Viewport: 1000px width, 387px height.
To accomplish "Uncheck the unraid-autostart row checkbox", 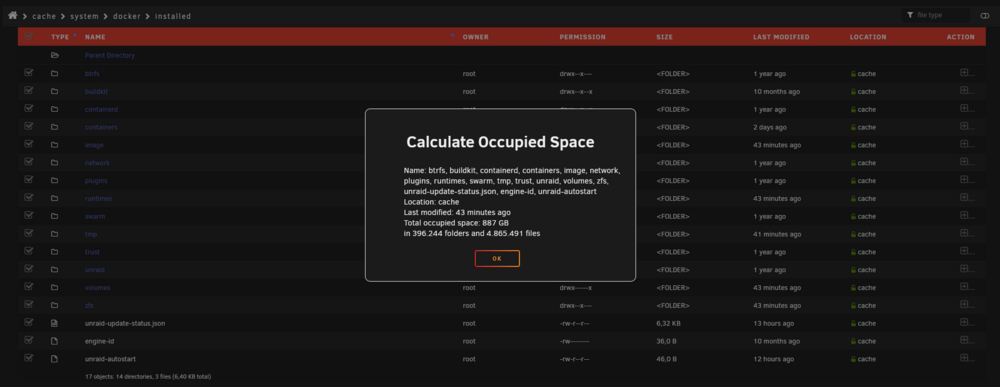I will click(29, 358).
